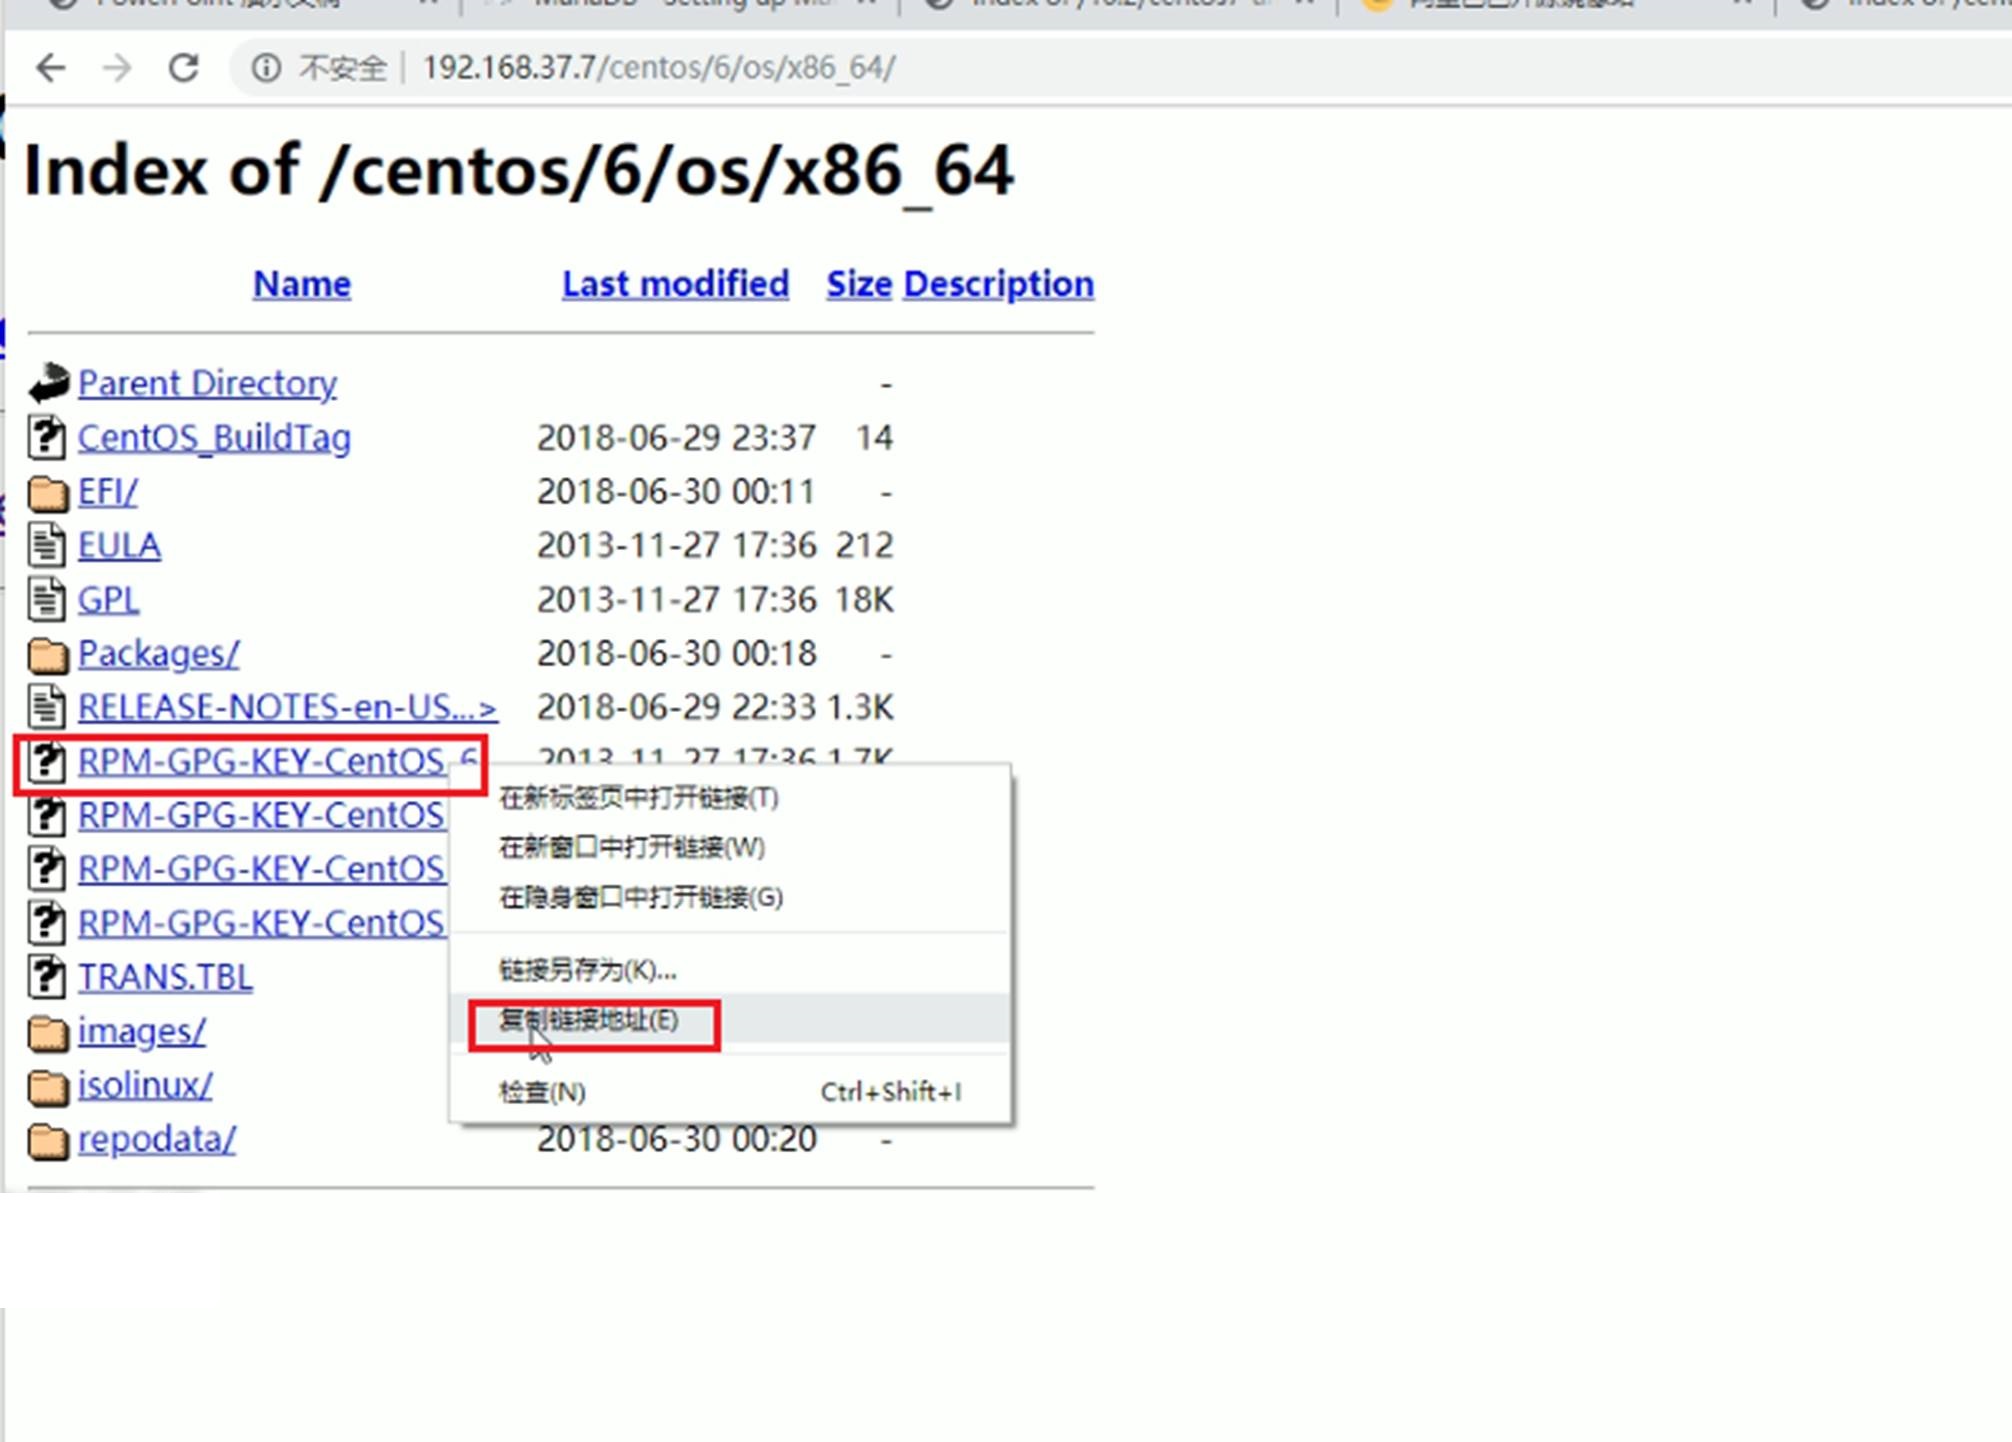The width and height of the screenshot is (2012, 1442).
Task: Click the document icon beside EULA
Action: click(47, 546)
